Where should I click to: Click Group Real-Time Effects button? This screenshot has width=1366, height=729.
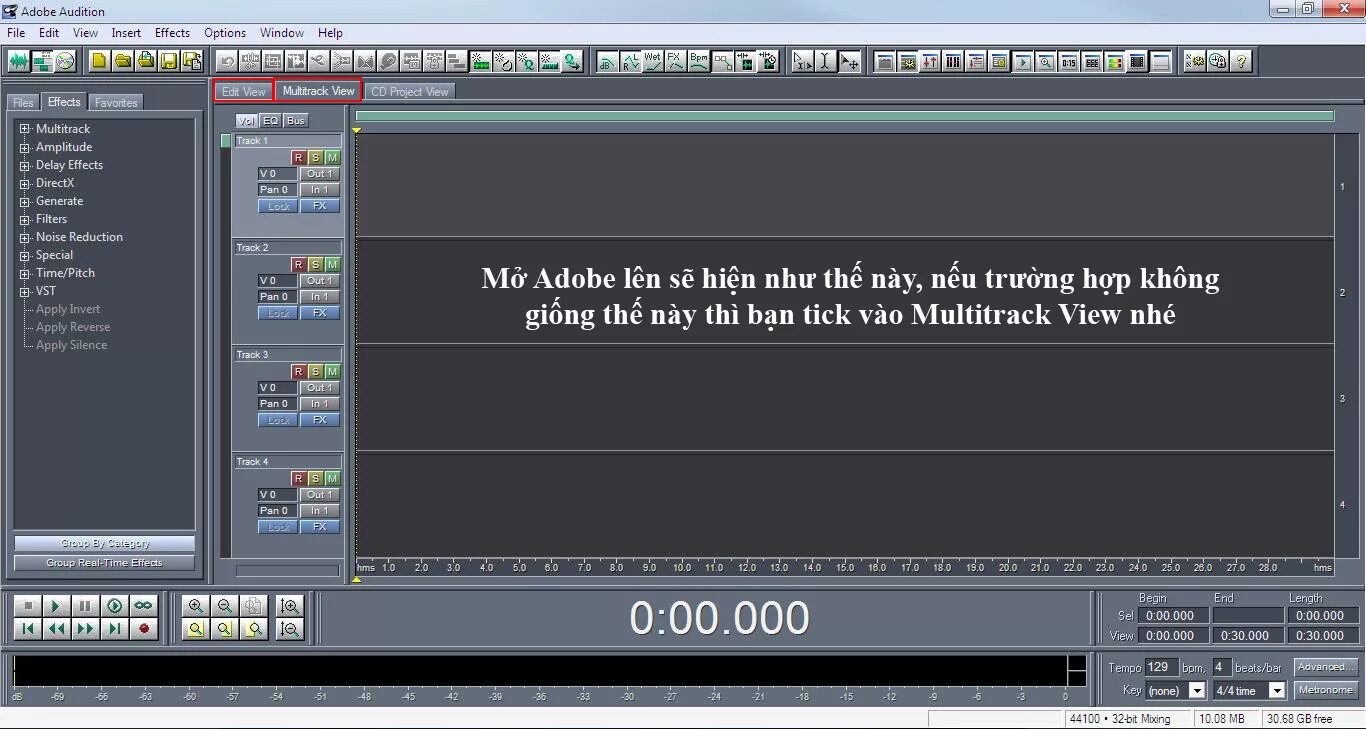(104, 563)
